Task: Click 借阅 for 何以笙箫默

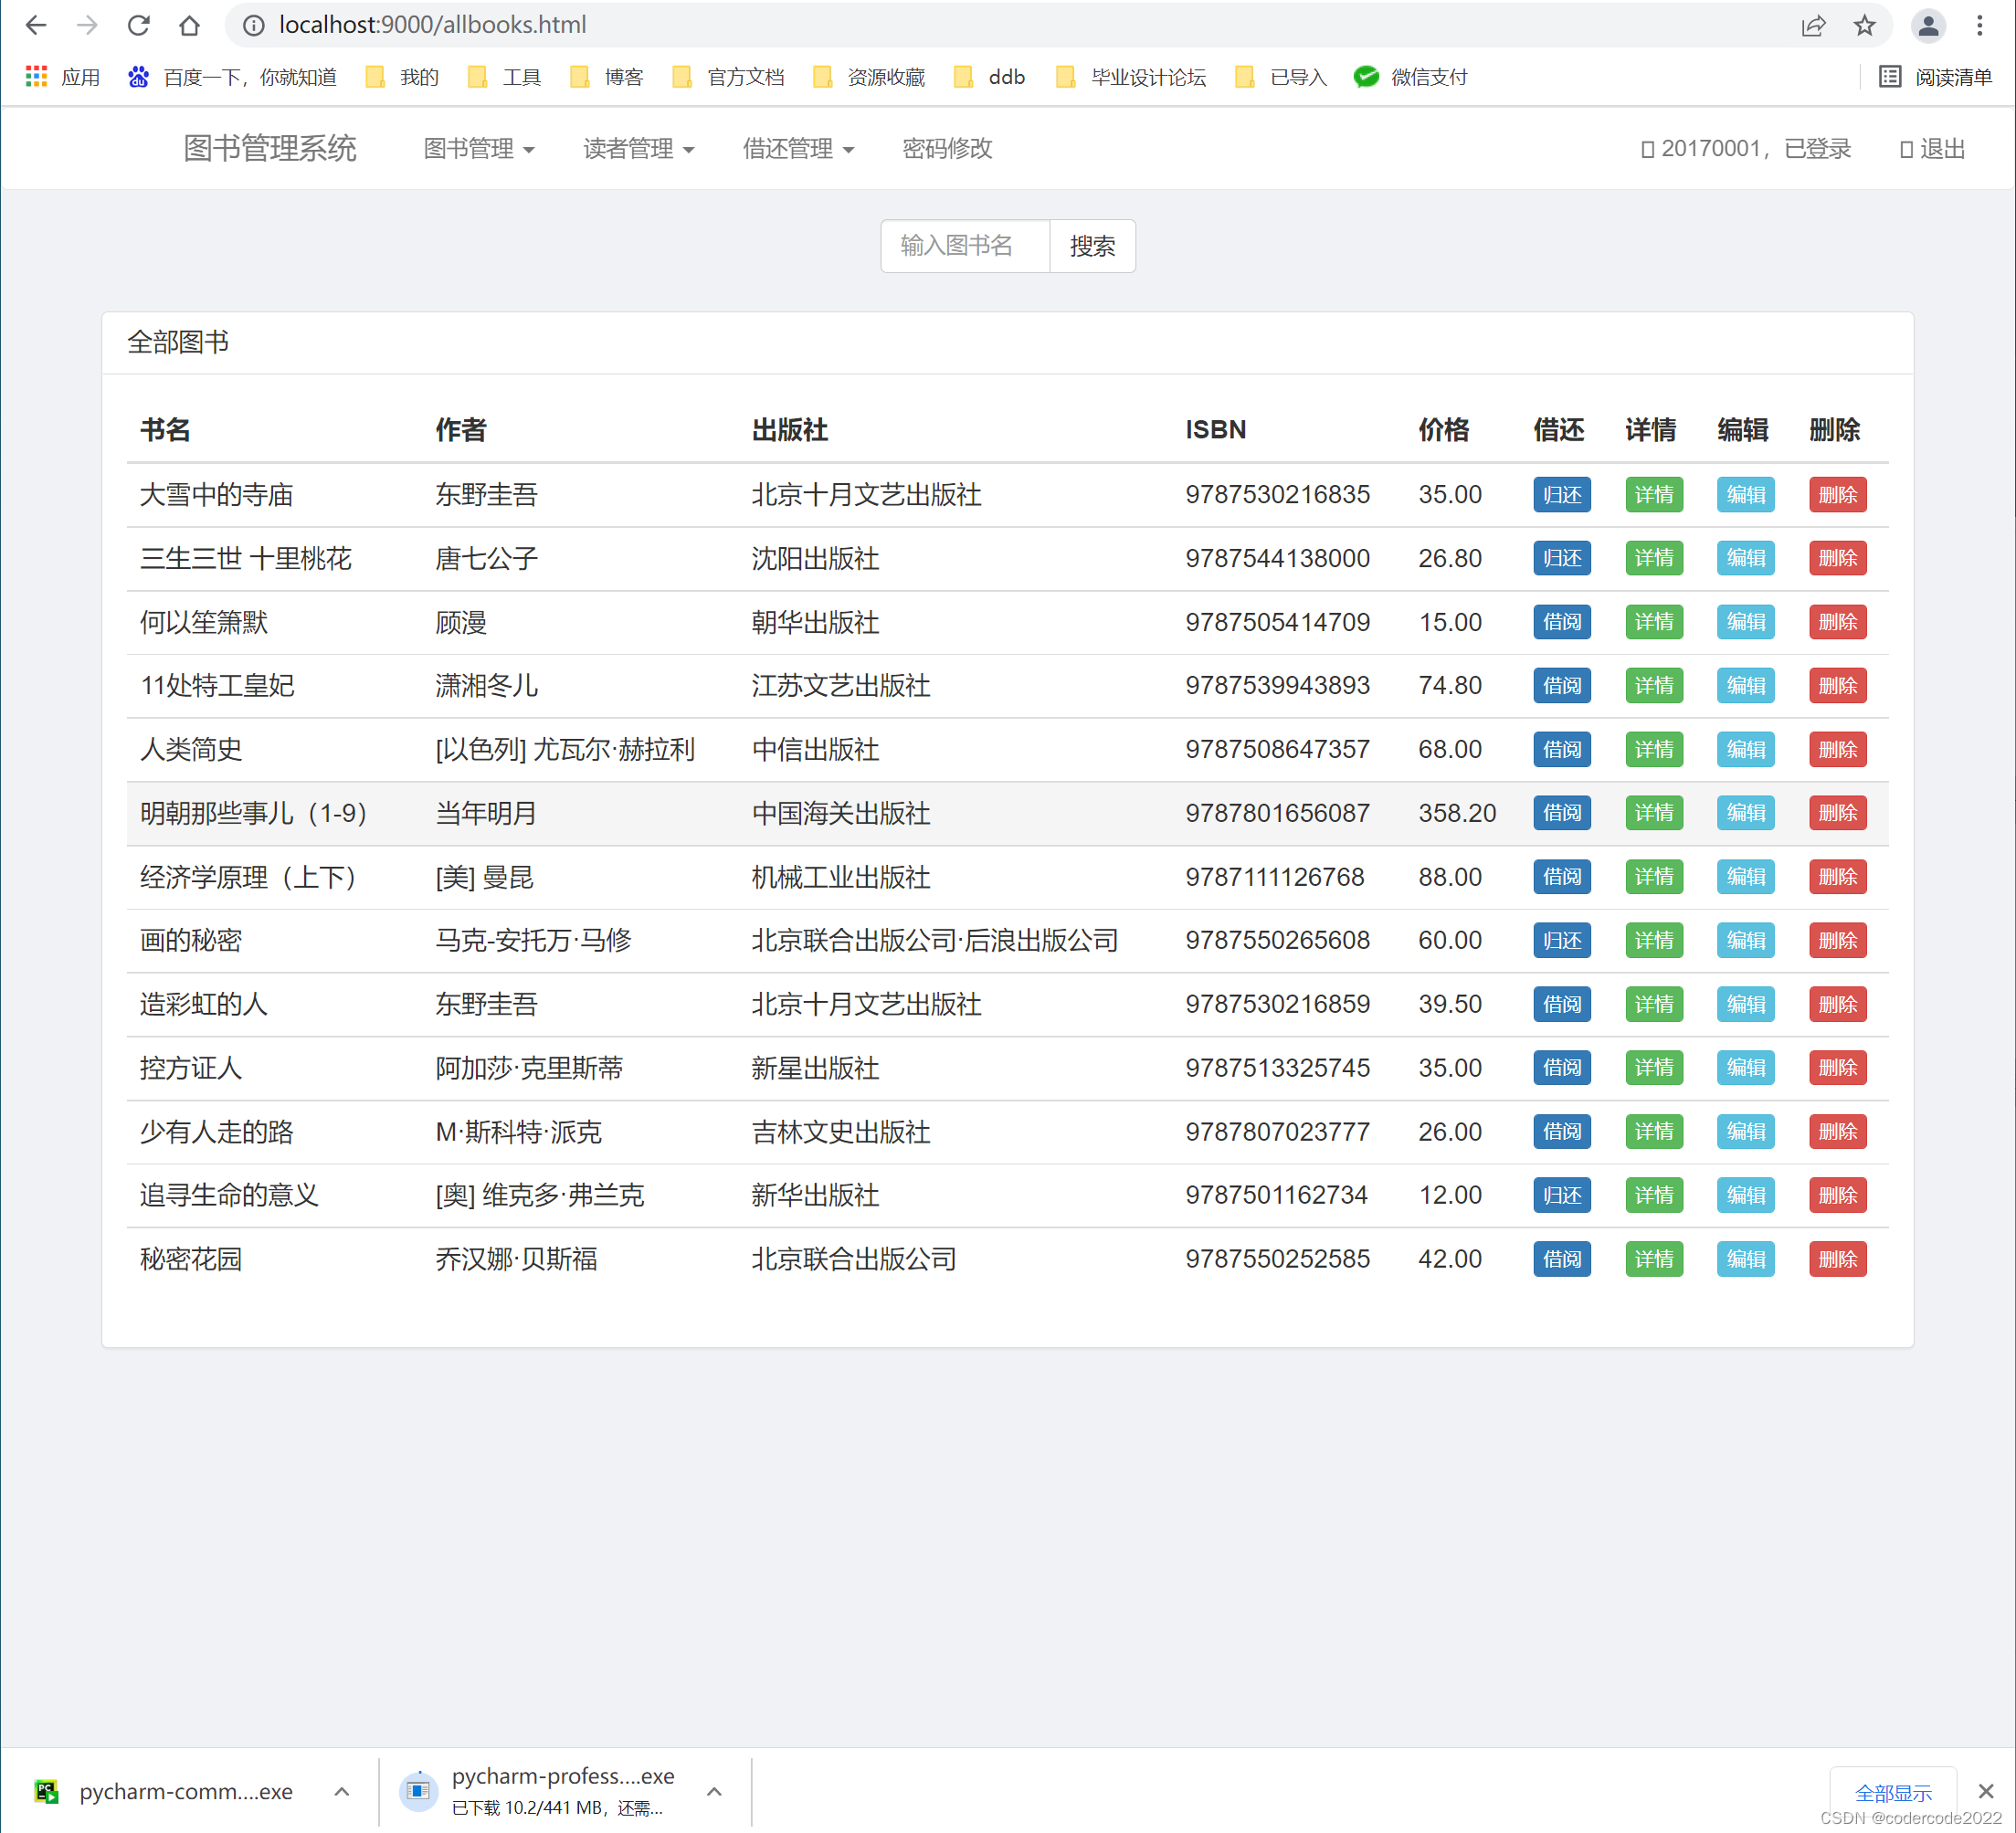Action: 1562,622
